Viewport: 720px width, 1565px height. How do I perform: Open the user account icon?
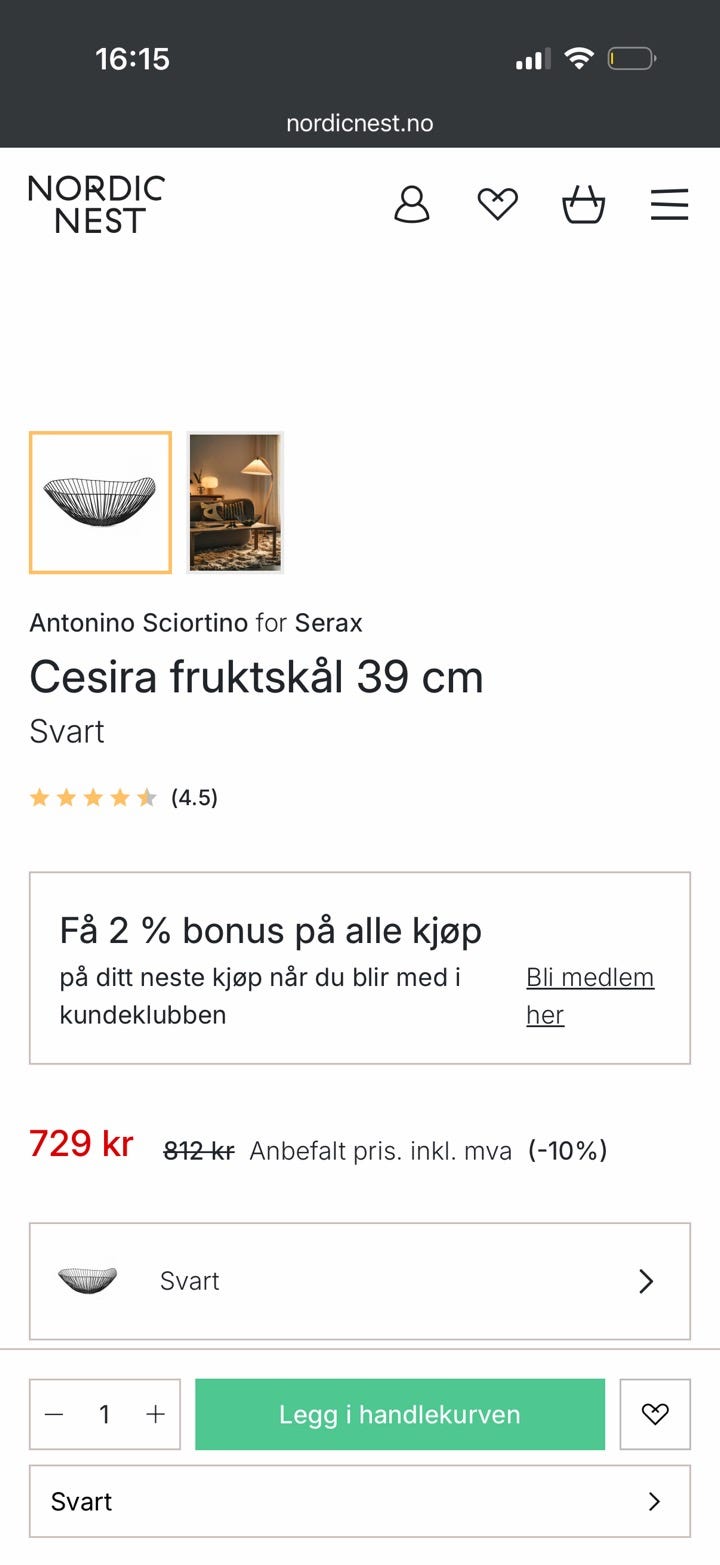tap(411, 204)
